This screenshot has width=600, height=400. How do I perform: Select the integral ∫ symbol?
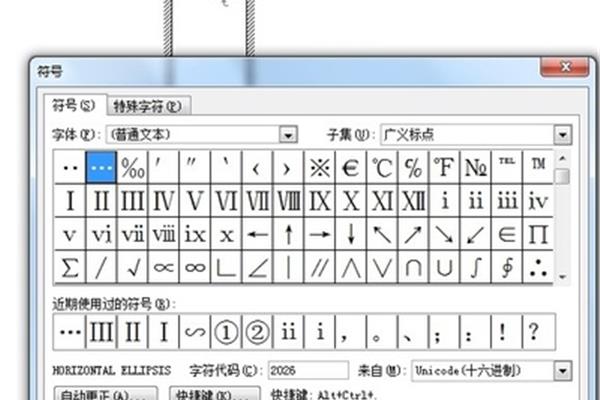coord(476,267)
